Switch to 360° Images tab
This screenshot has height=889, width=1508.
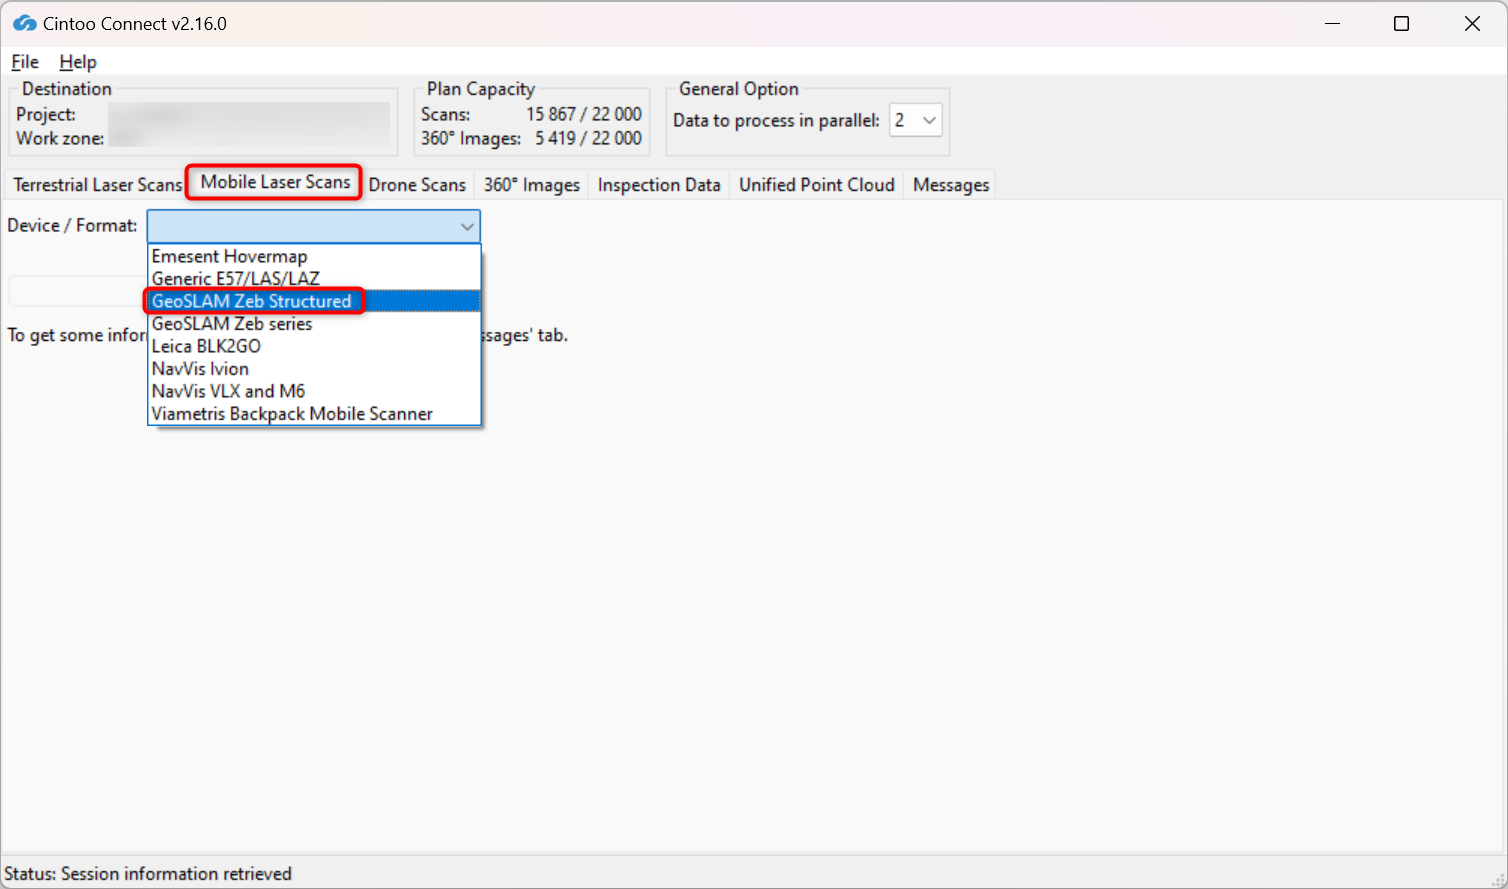(532, 185)
